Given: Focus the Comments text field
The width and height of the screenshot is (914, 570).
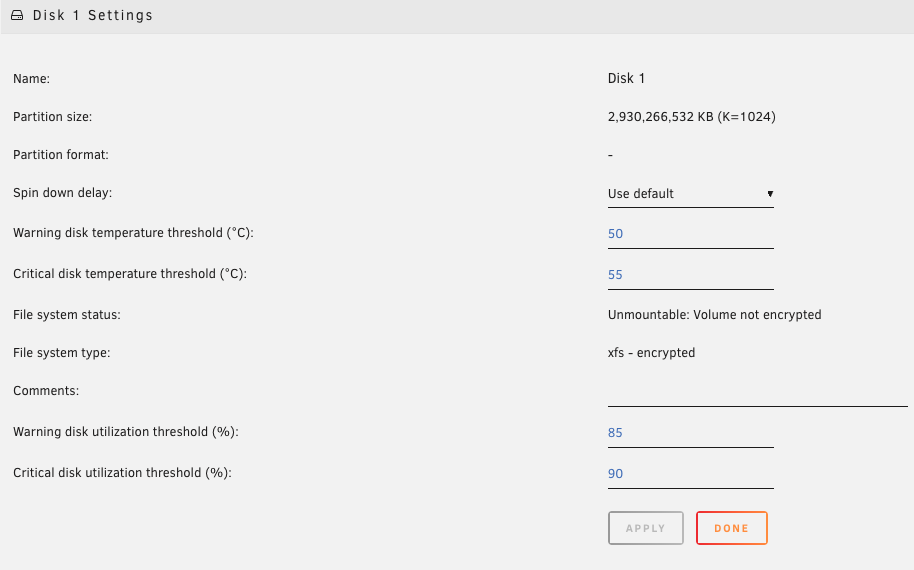Looking at the screenshot, I should tap(757, 392).
